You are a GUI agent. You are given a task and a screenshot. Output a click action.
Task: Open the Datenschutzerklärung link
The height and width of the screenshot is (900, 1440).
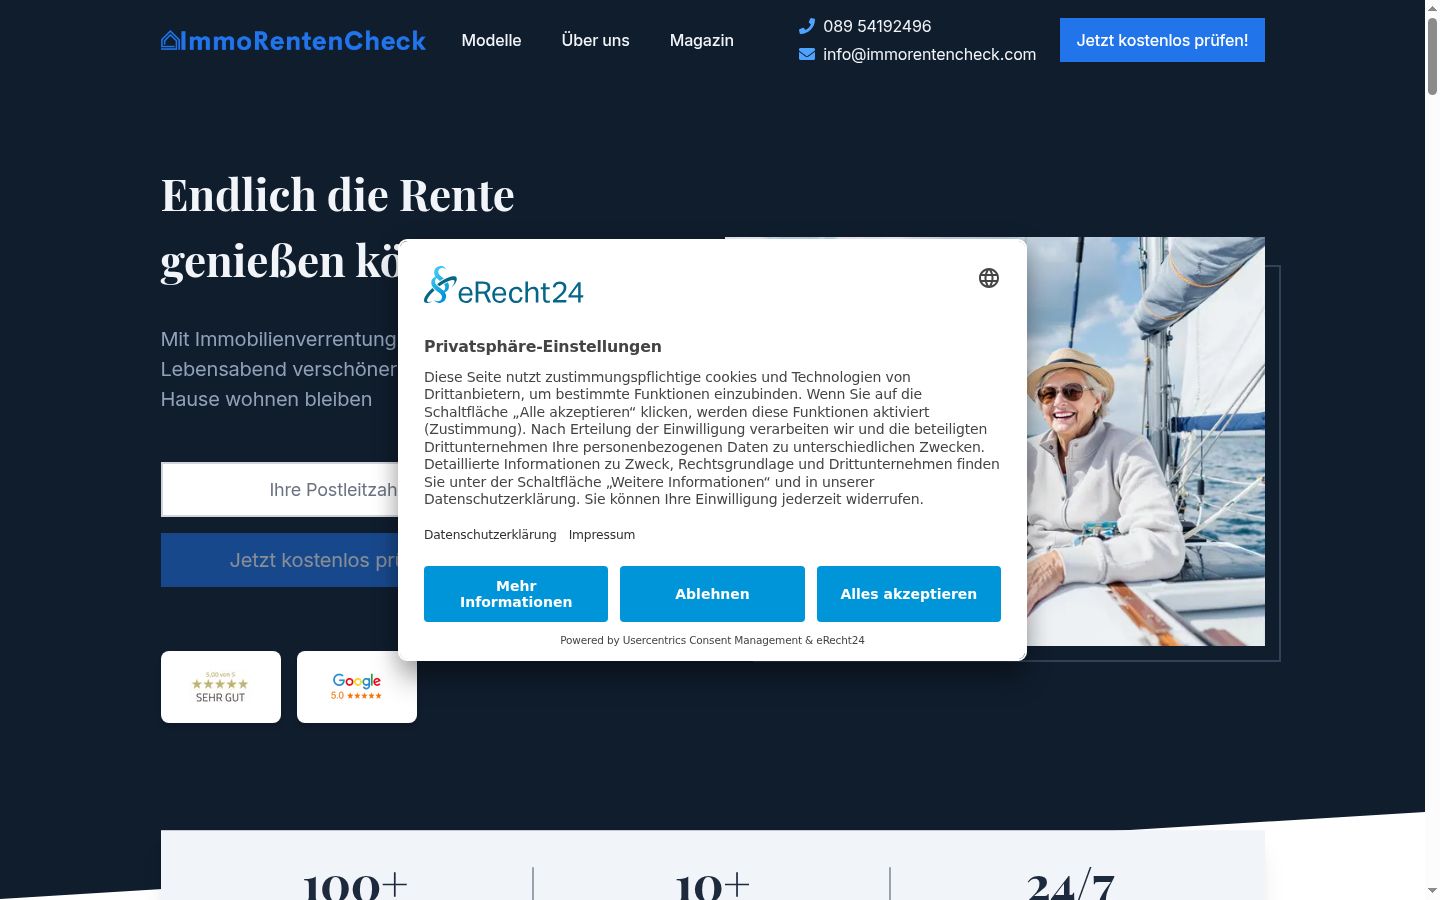490,535
